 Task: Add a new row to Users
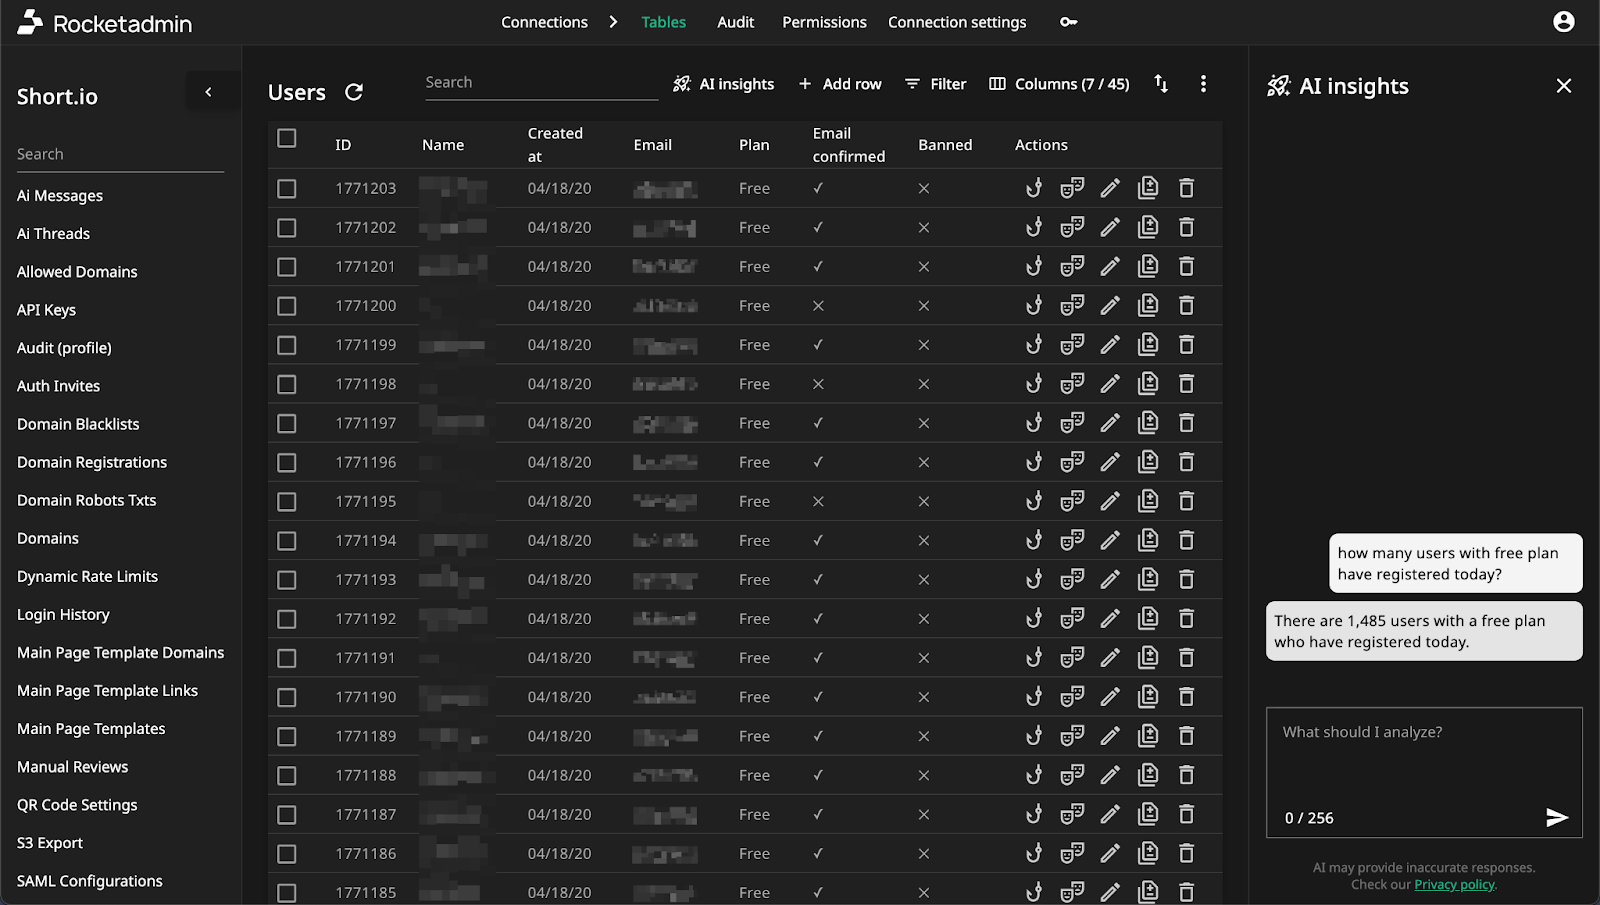[x=840, y=84]
